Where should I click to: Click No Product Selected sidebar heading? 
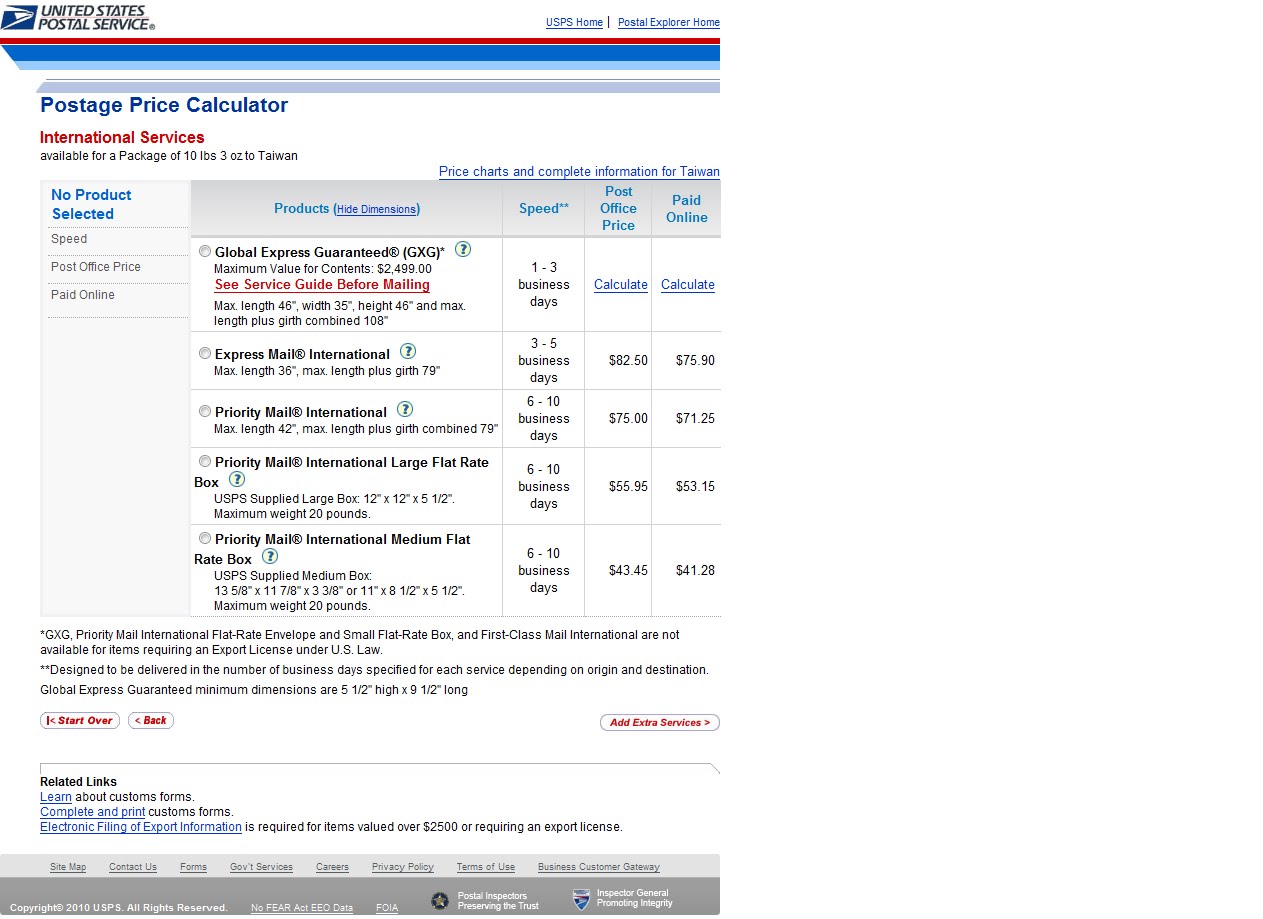pyautogui.click(x=91, y=204)
